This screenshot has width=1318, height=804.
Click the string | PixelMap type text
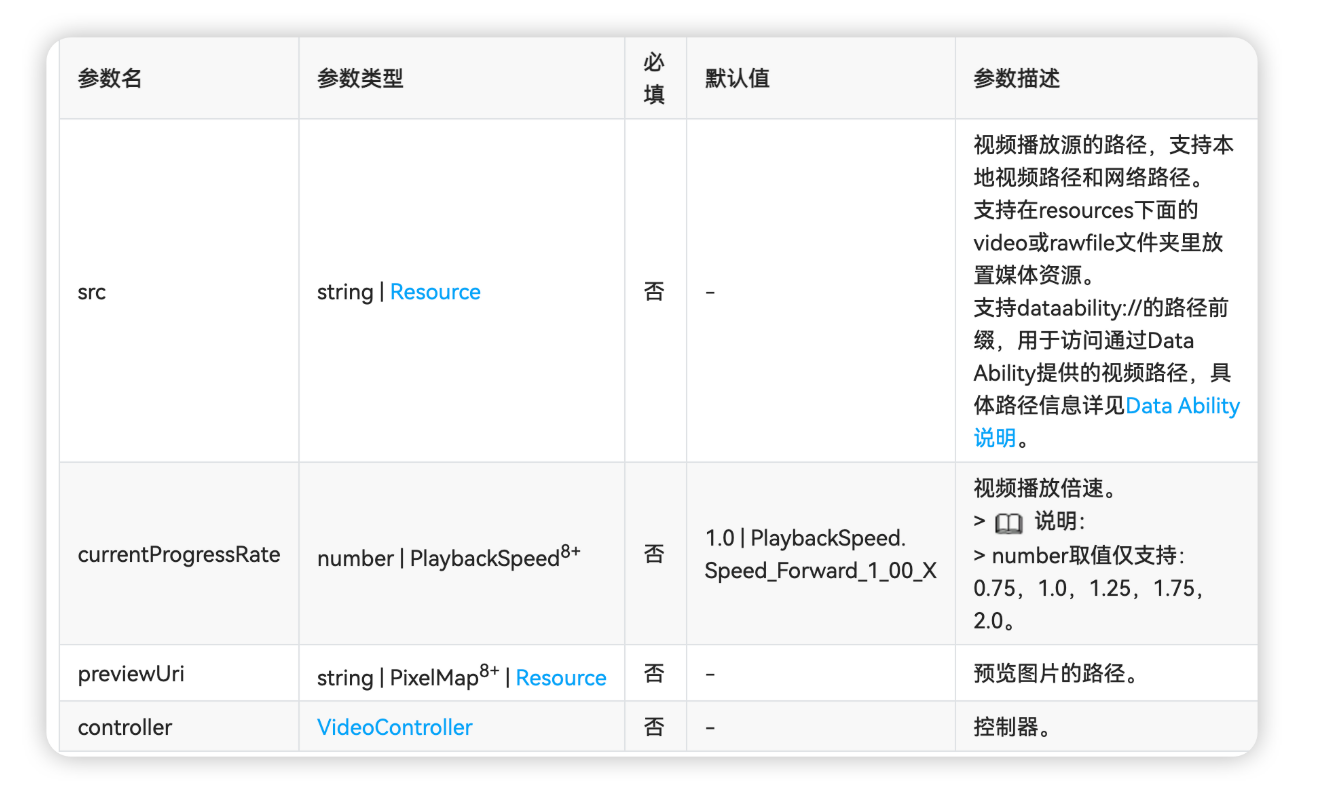(408, 676)
